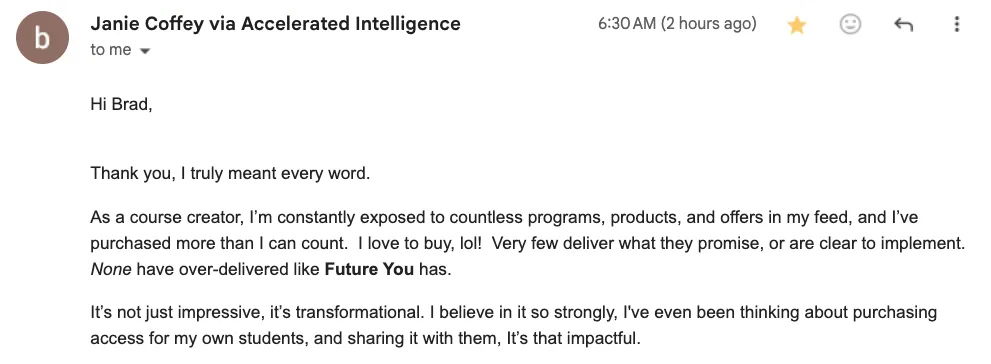991x364 pixels.
Task: Unstar this email with the yellow star
Action: (796, 25)
